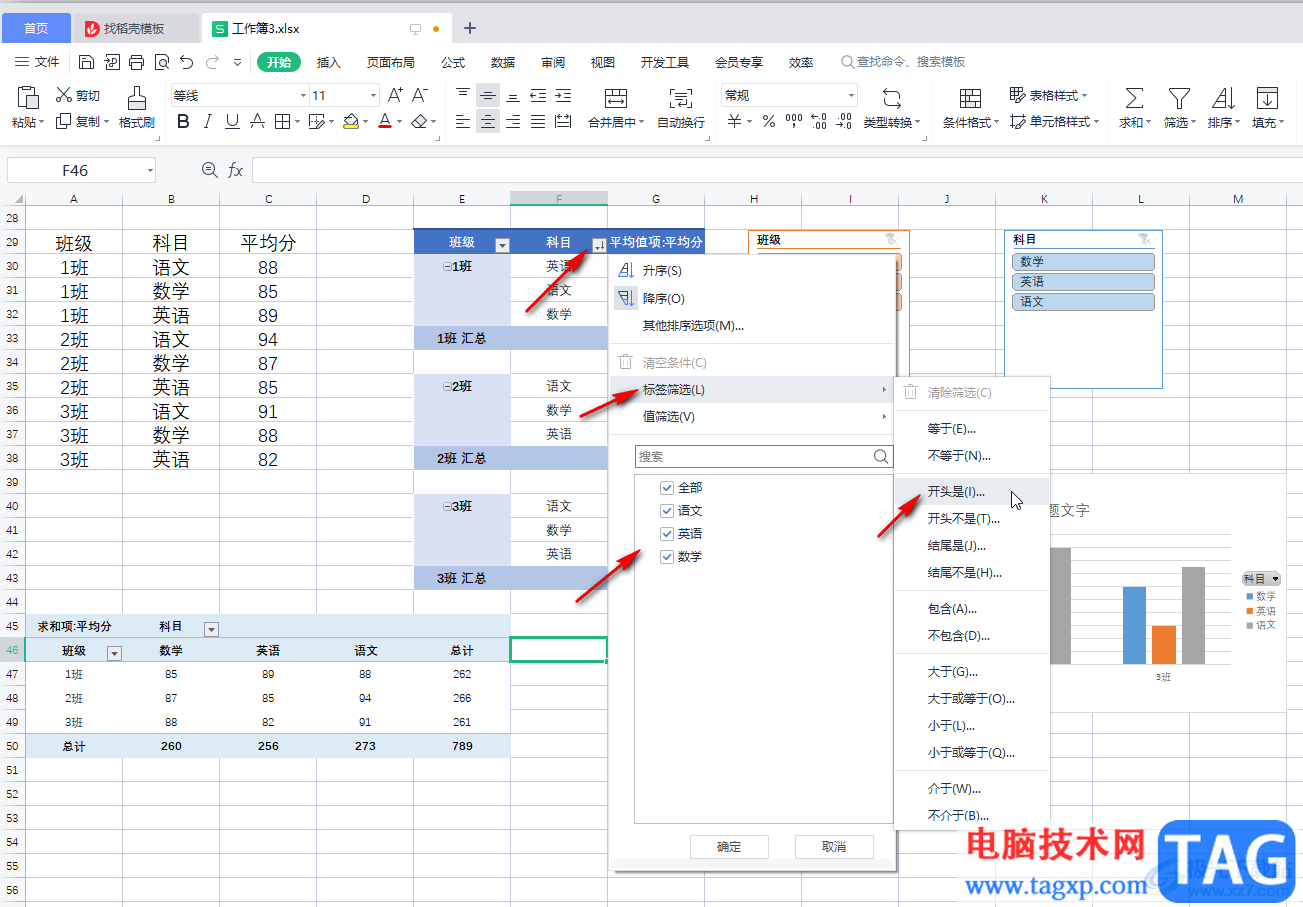1303x907 pixels.
Task: Open 班级 dropdown in lower pivot table row 46
Action: 114,653
